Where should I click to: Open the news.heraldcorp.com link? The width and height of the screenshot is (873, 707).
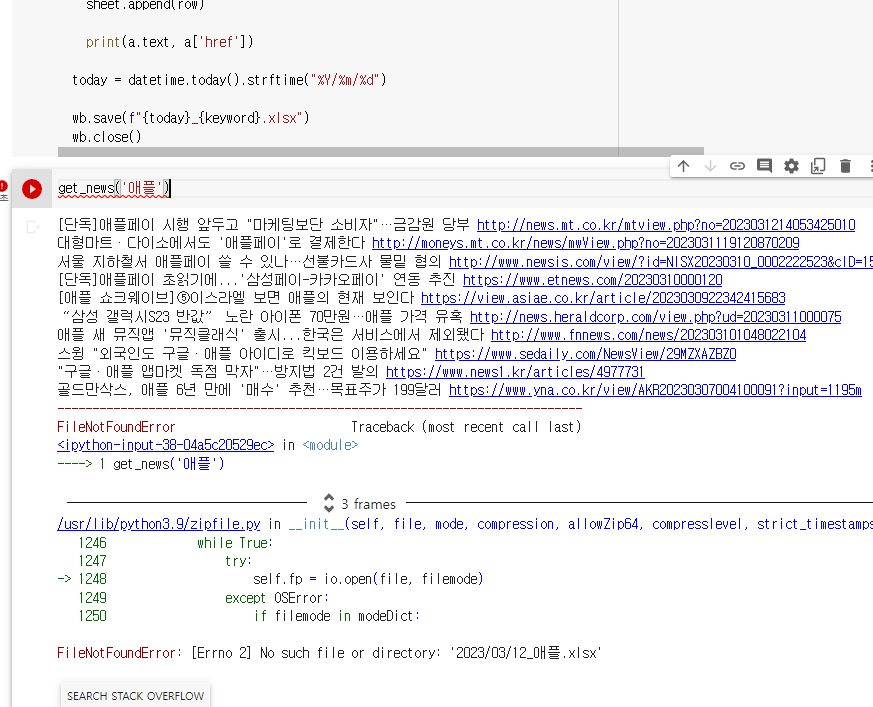pyautogui.click(x=655, y=317)
